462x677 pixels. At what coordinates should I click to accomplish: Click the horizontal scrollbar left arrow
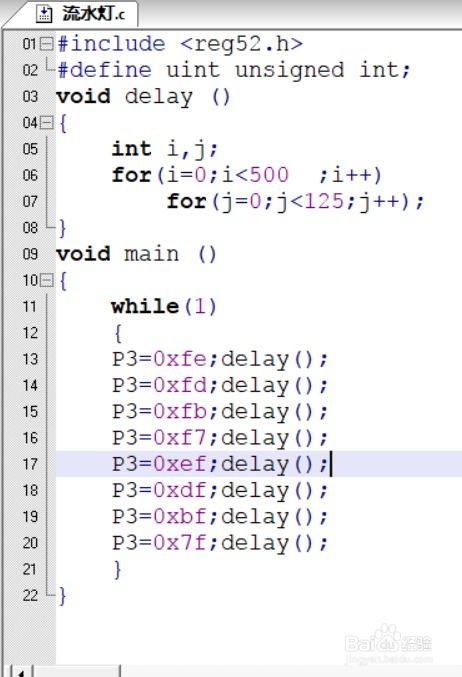(x=21, y=671)
